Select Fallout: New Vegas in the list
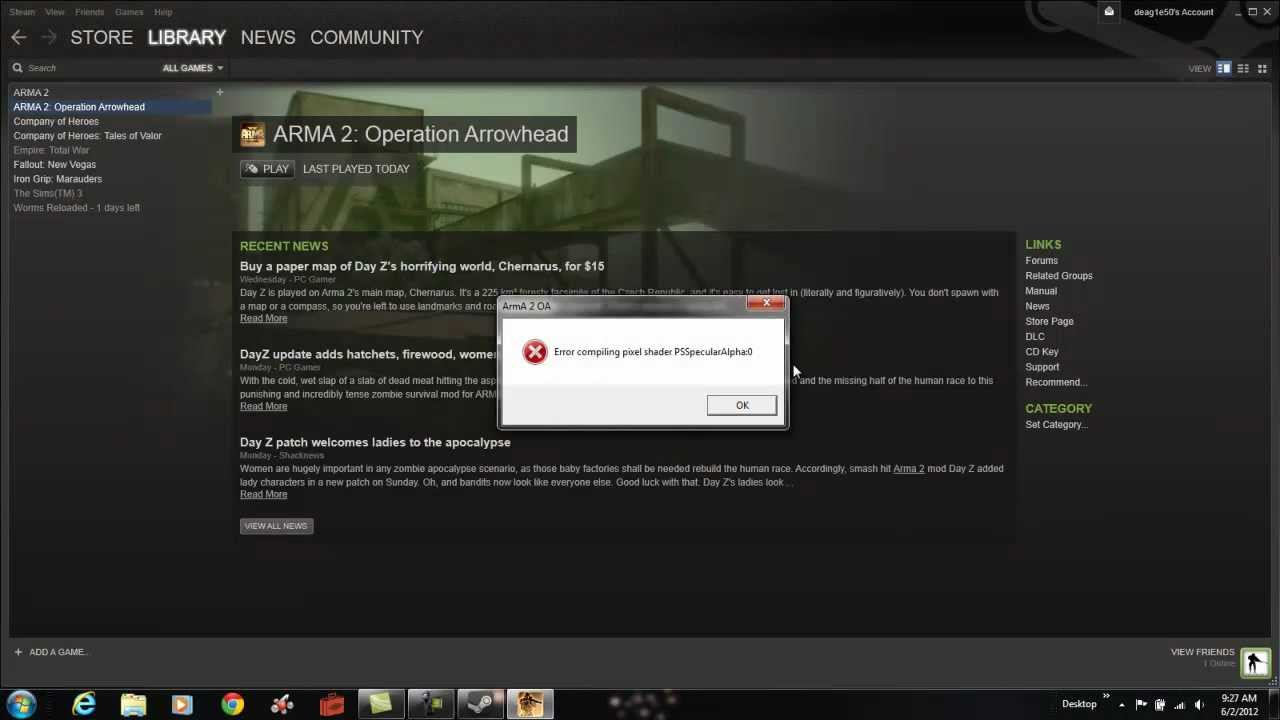The image size is (1280, 720). click(x=55, y=164)
